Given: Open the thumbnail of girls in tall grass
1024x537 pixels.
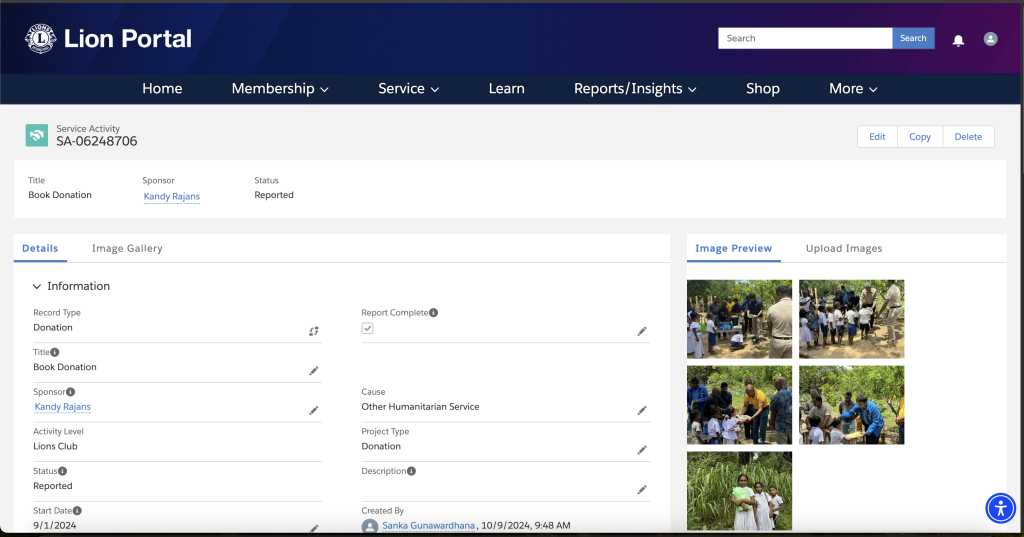Looking at the screenshot, I should (739, 491).
